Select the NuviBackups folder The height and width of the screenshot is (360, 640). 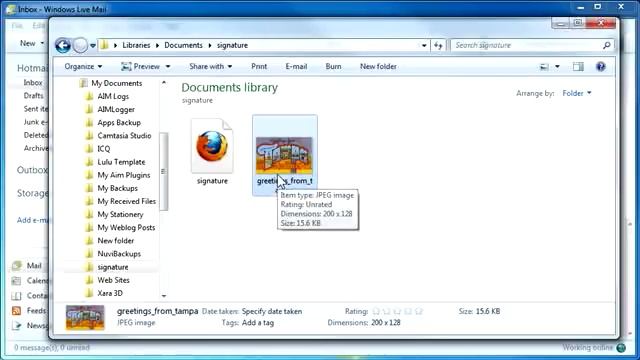pos(119,254)
